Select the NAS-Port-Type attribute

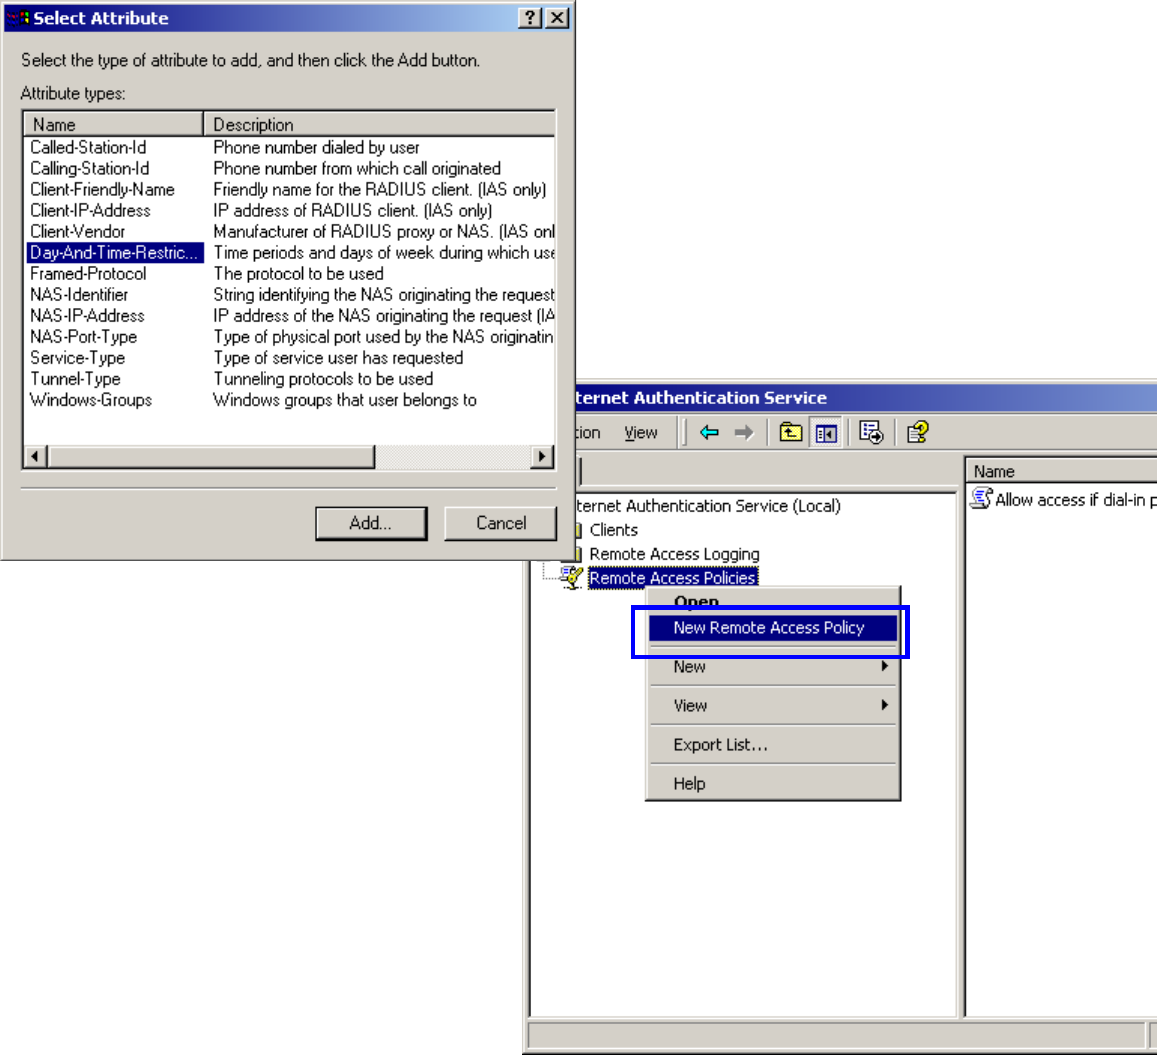point(83,336)
